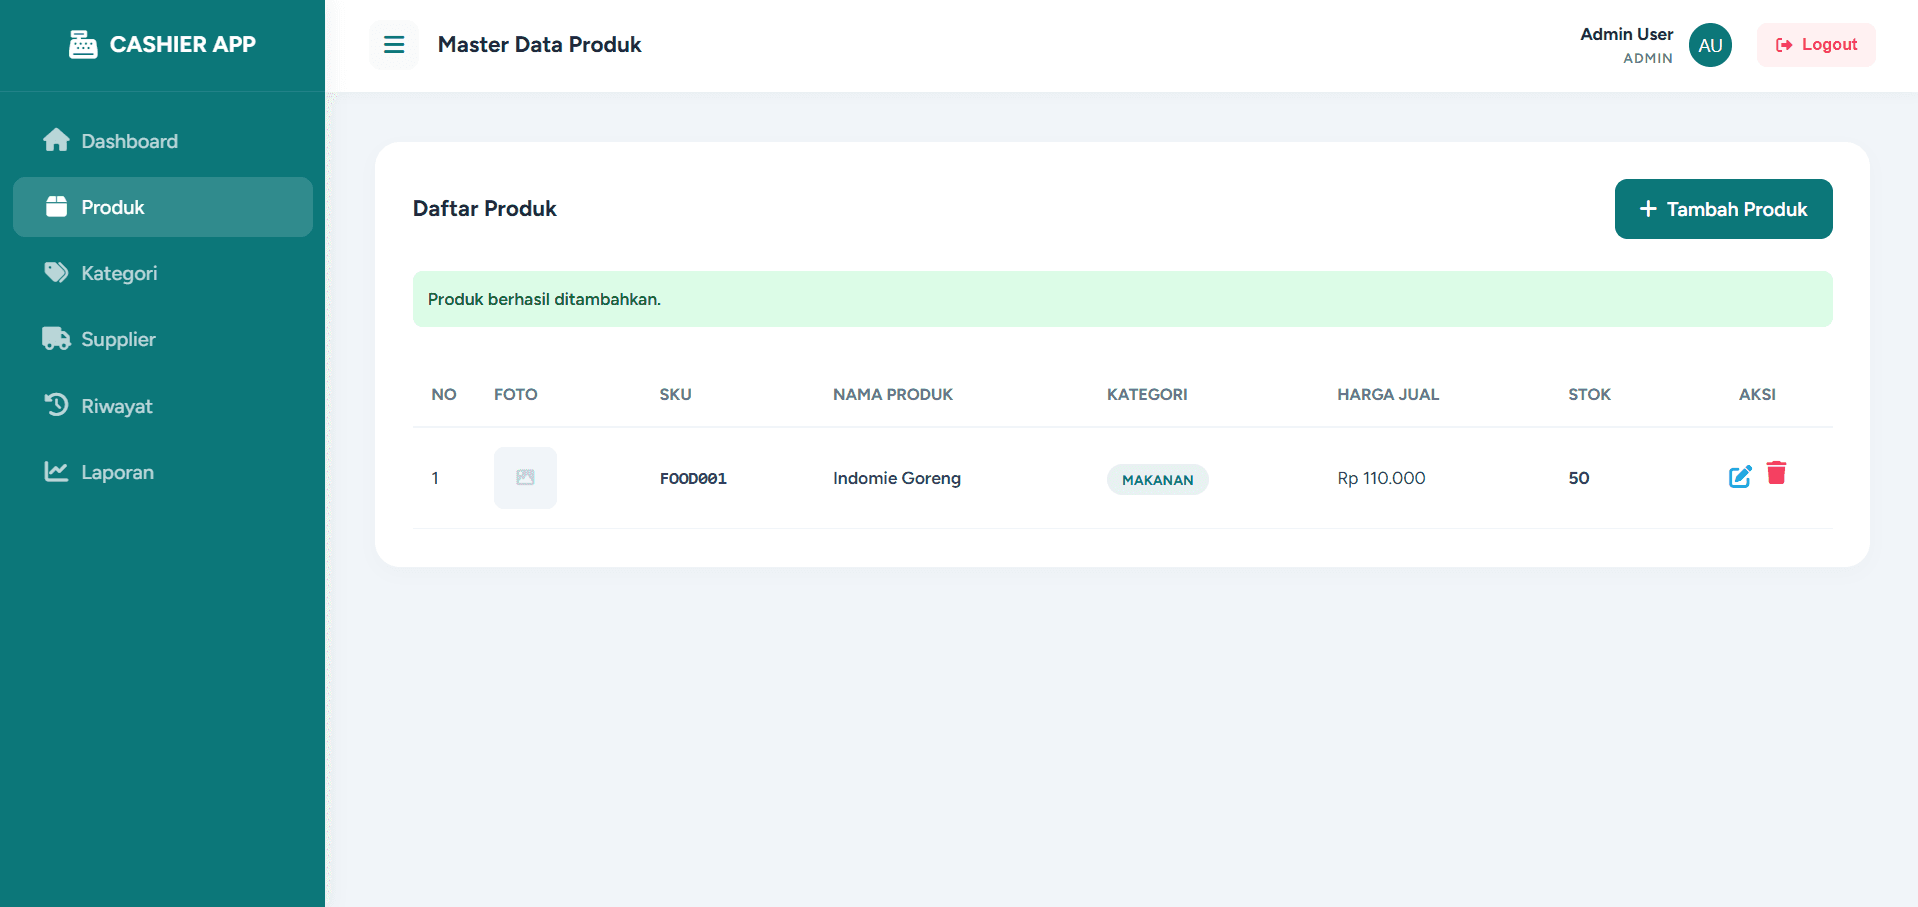Viewport: 1918px width, 907px height.
Task: Go to the Supplier page
Action: click(x=163, y=339)
